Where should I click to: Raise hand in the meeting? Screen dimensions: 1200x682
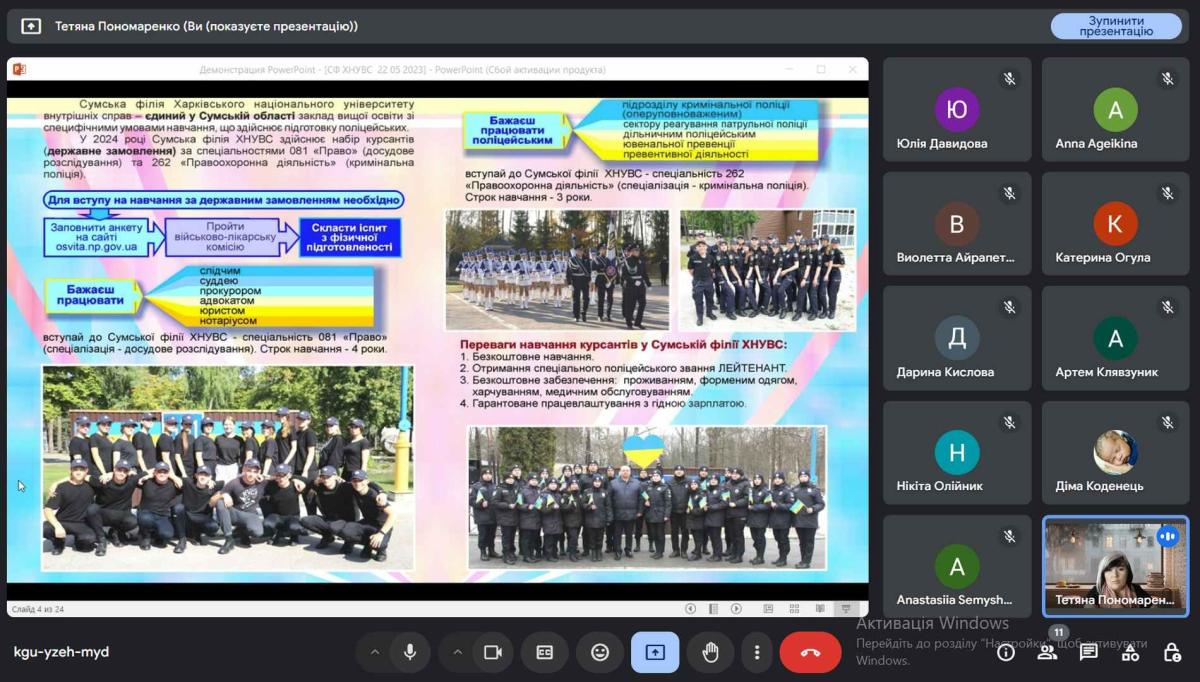pyautogui.click(x=710, y=652)
